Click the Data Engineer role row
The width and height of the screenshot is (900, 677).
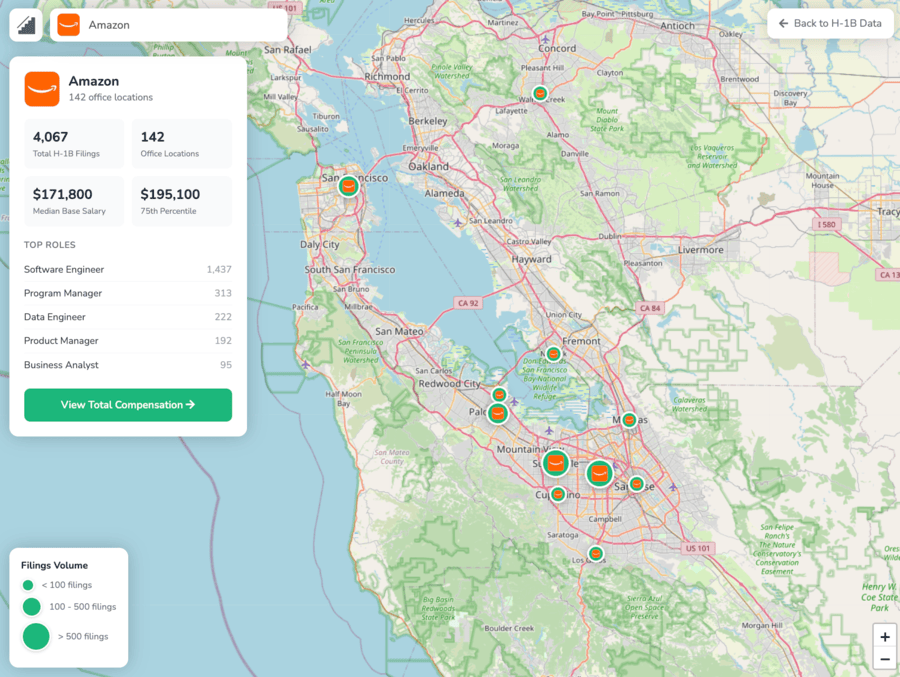(128, 317)
